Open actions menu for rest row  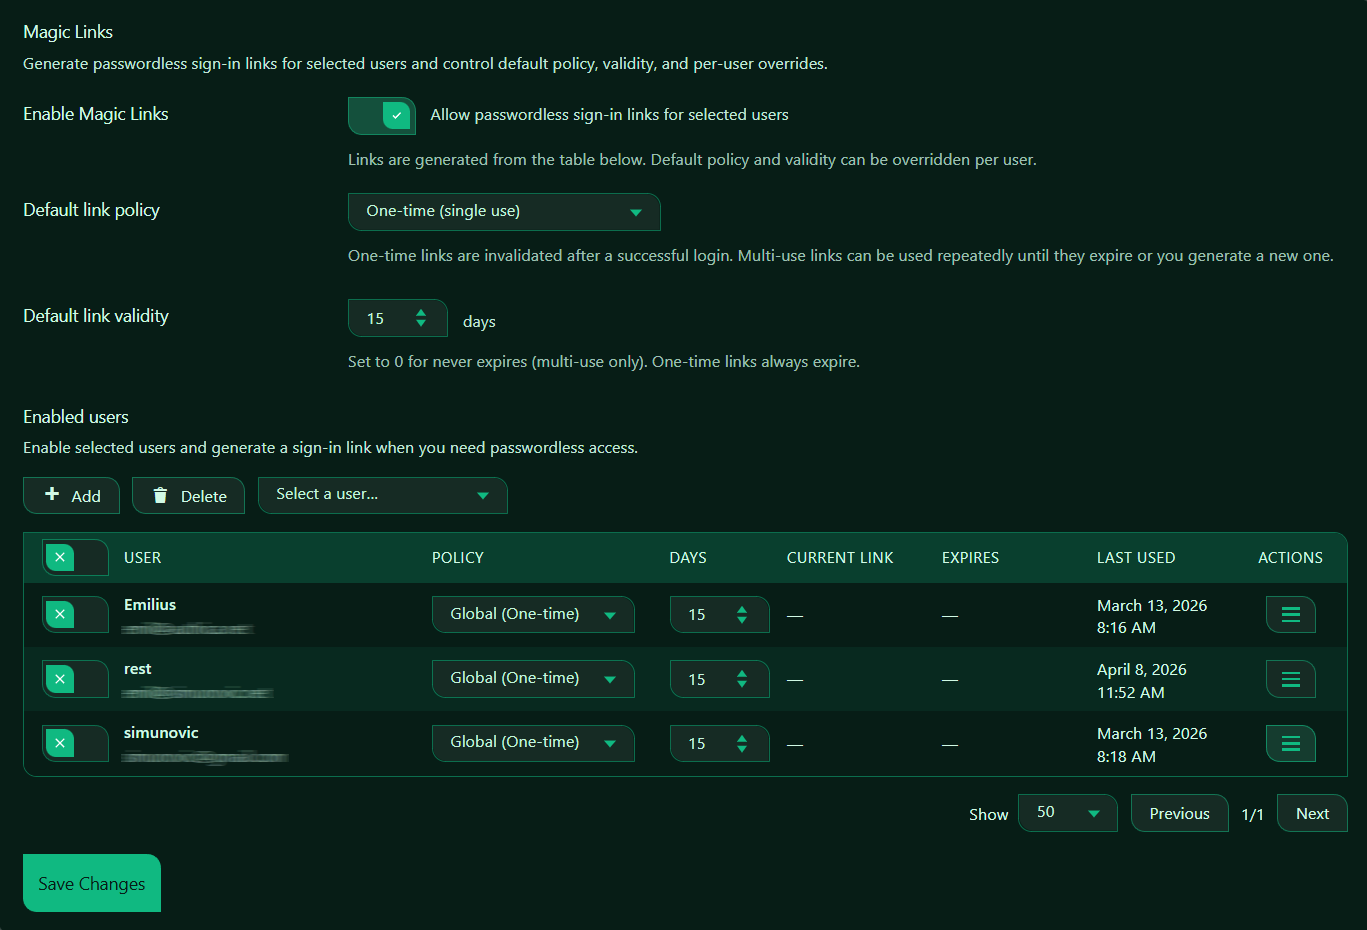(1290, 680)
